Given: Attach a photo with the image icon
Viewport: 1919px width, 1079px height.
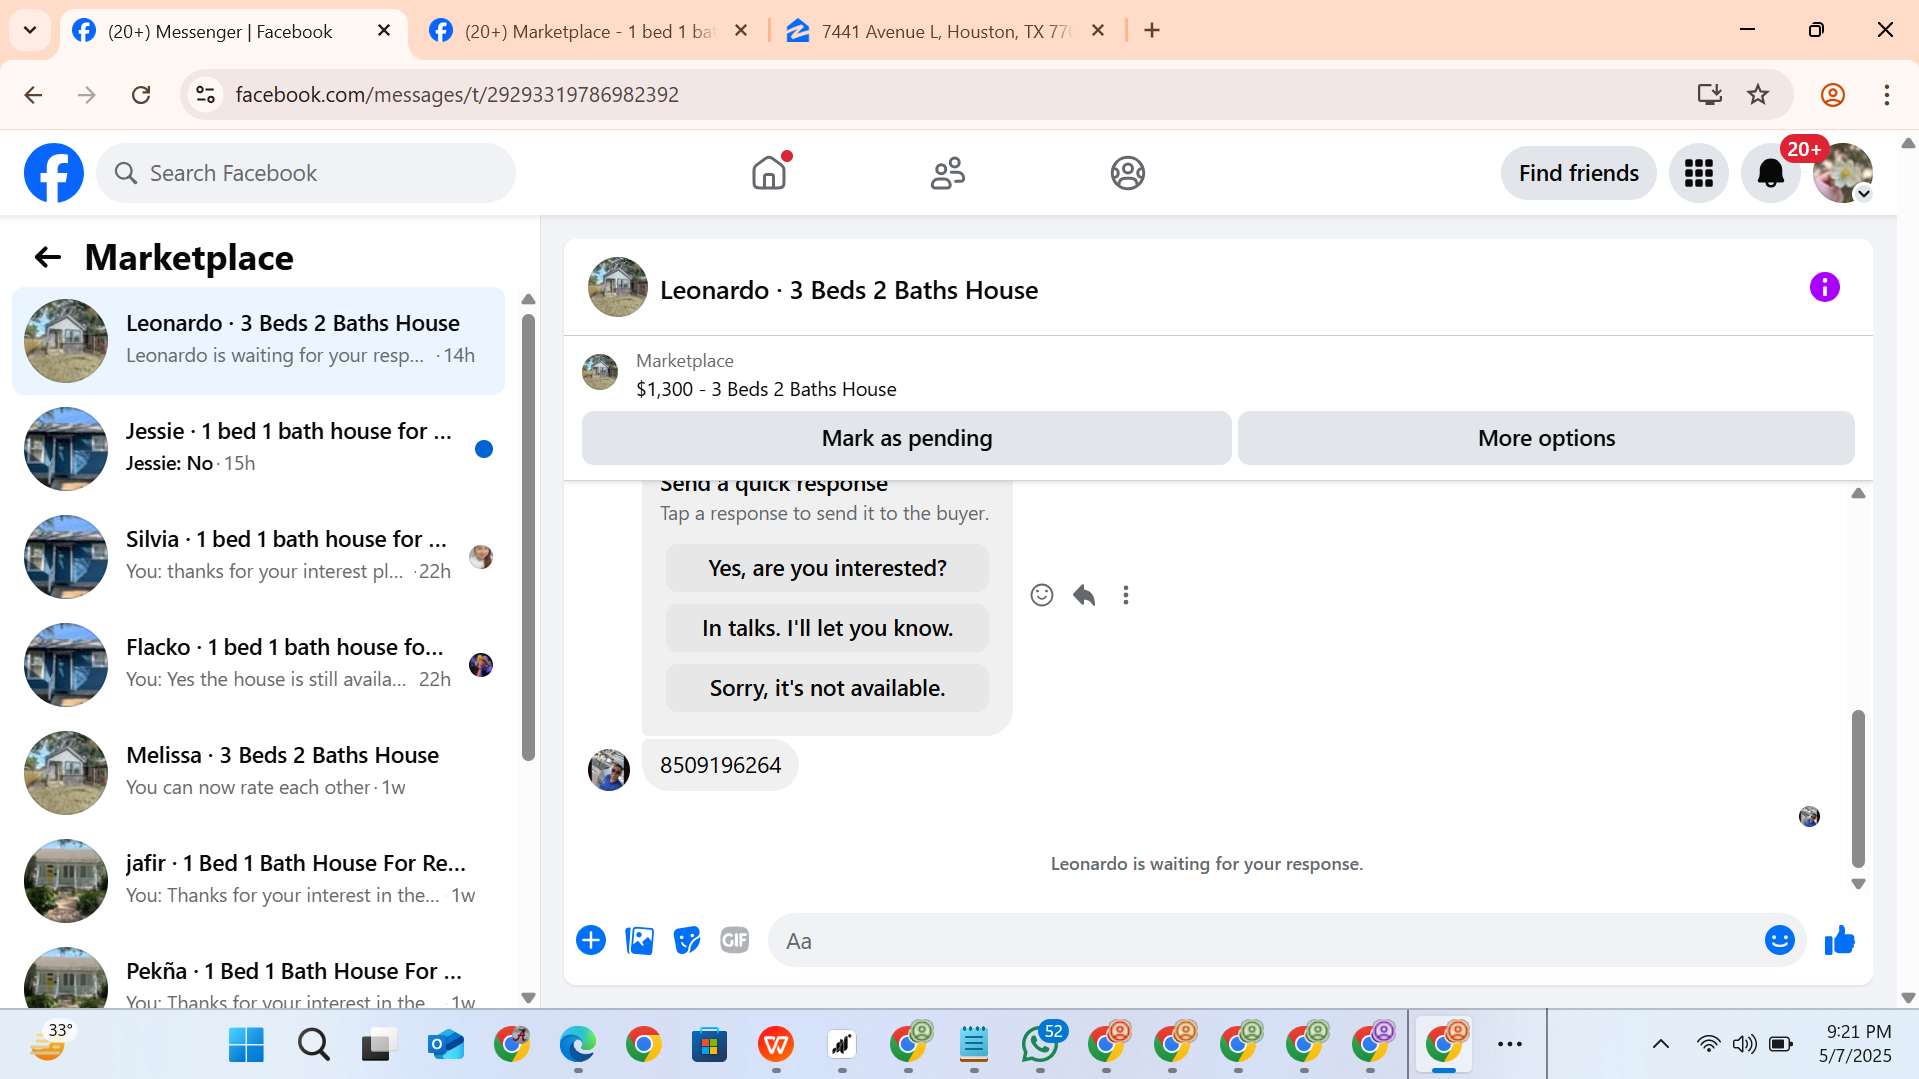Looking at the screenshot, I should [639, 940].
